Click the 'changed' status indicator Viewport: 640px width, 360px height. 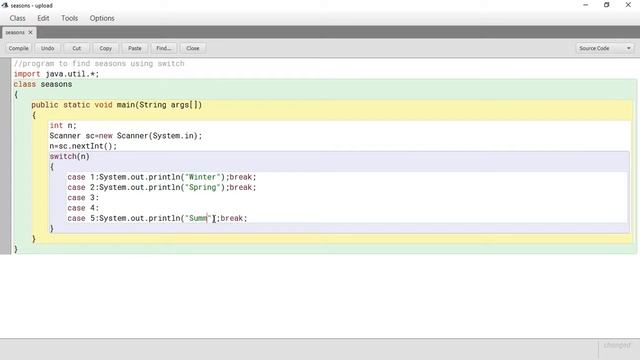point(617,345)
